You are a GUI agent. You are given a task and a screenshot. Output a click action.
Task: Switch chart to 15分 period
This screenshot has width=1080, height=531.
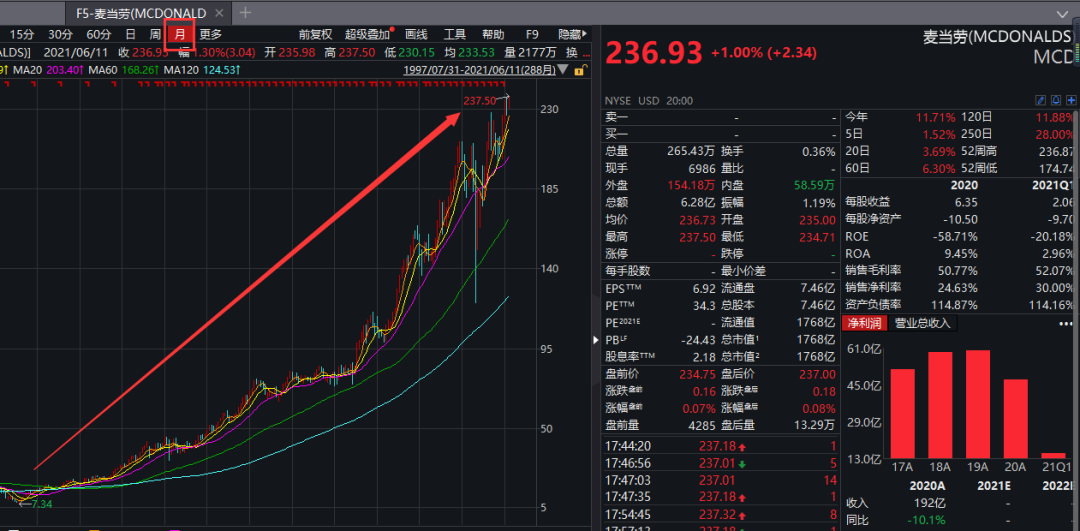pos(21,34)
